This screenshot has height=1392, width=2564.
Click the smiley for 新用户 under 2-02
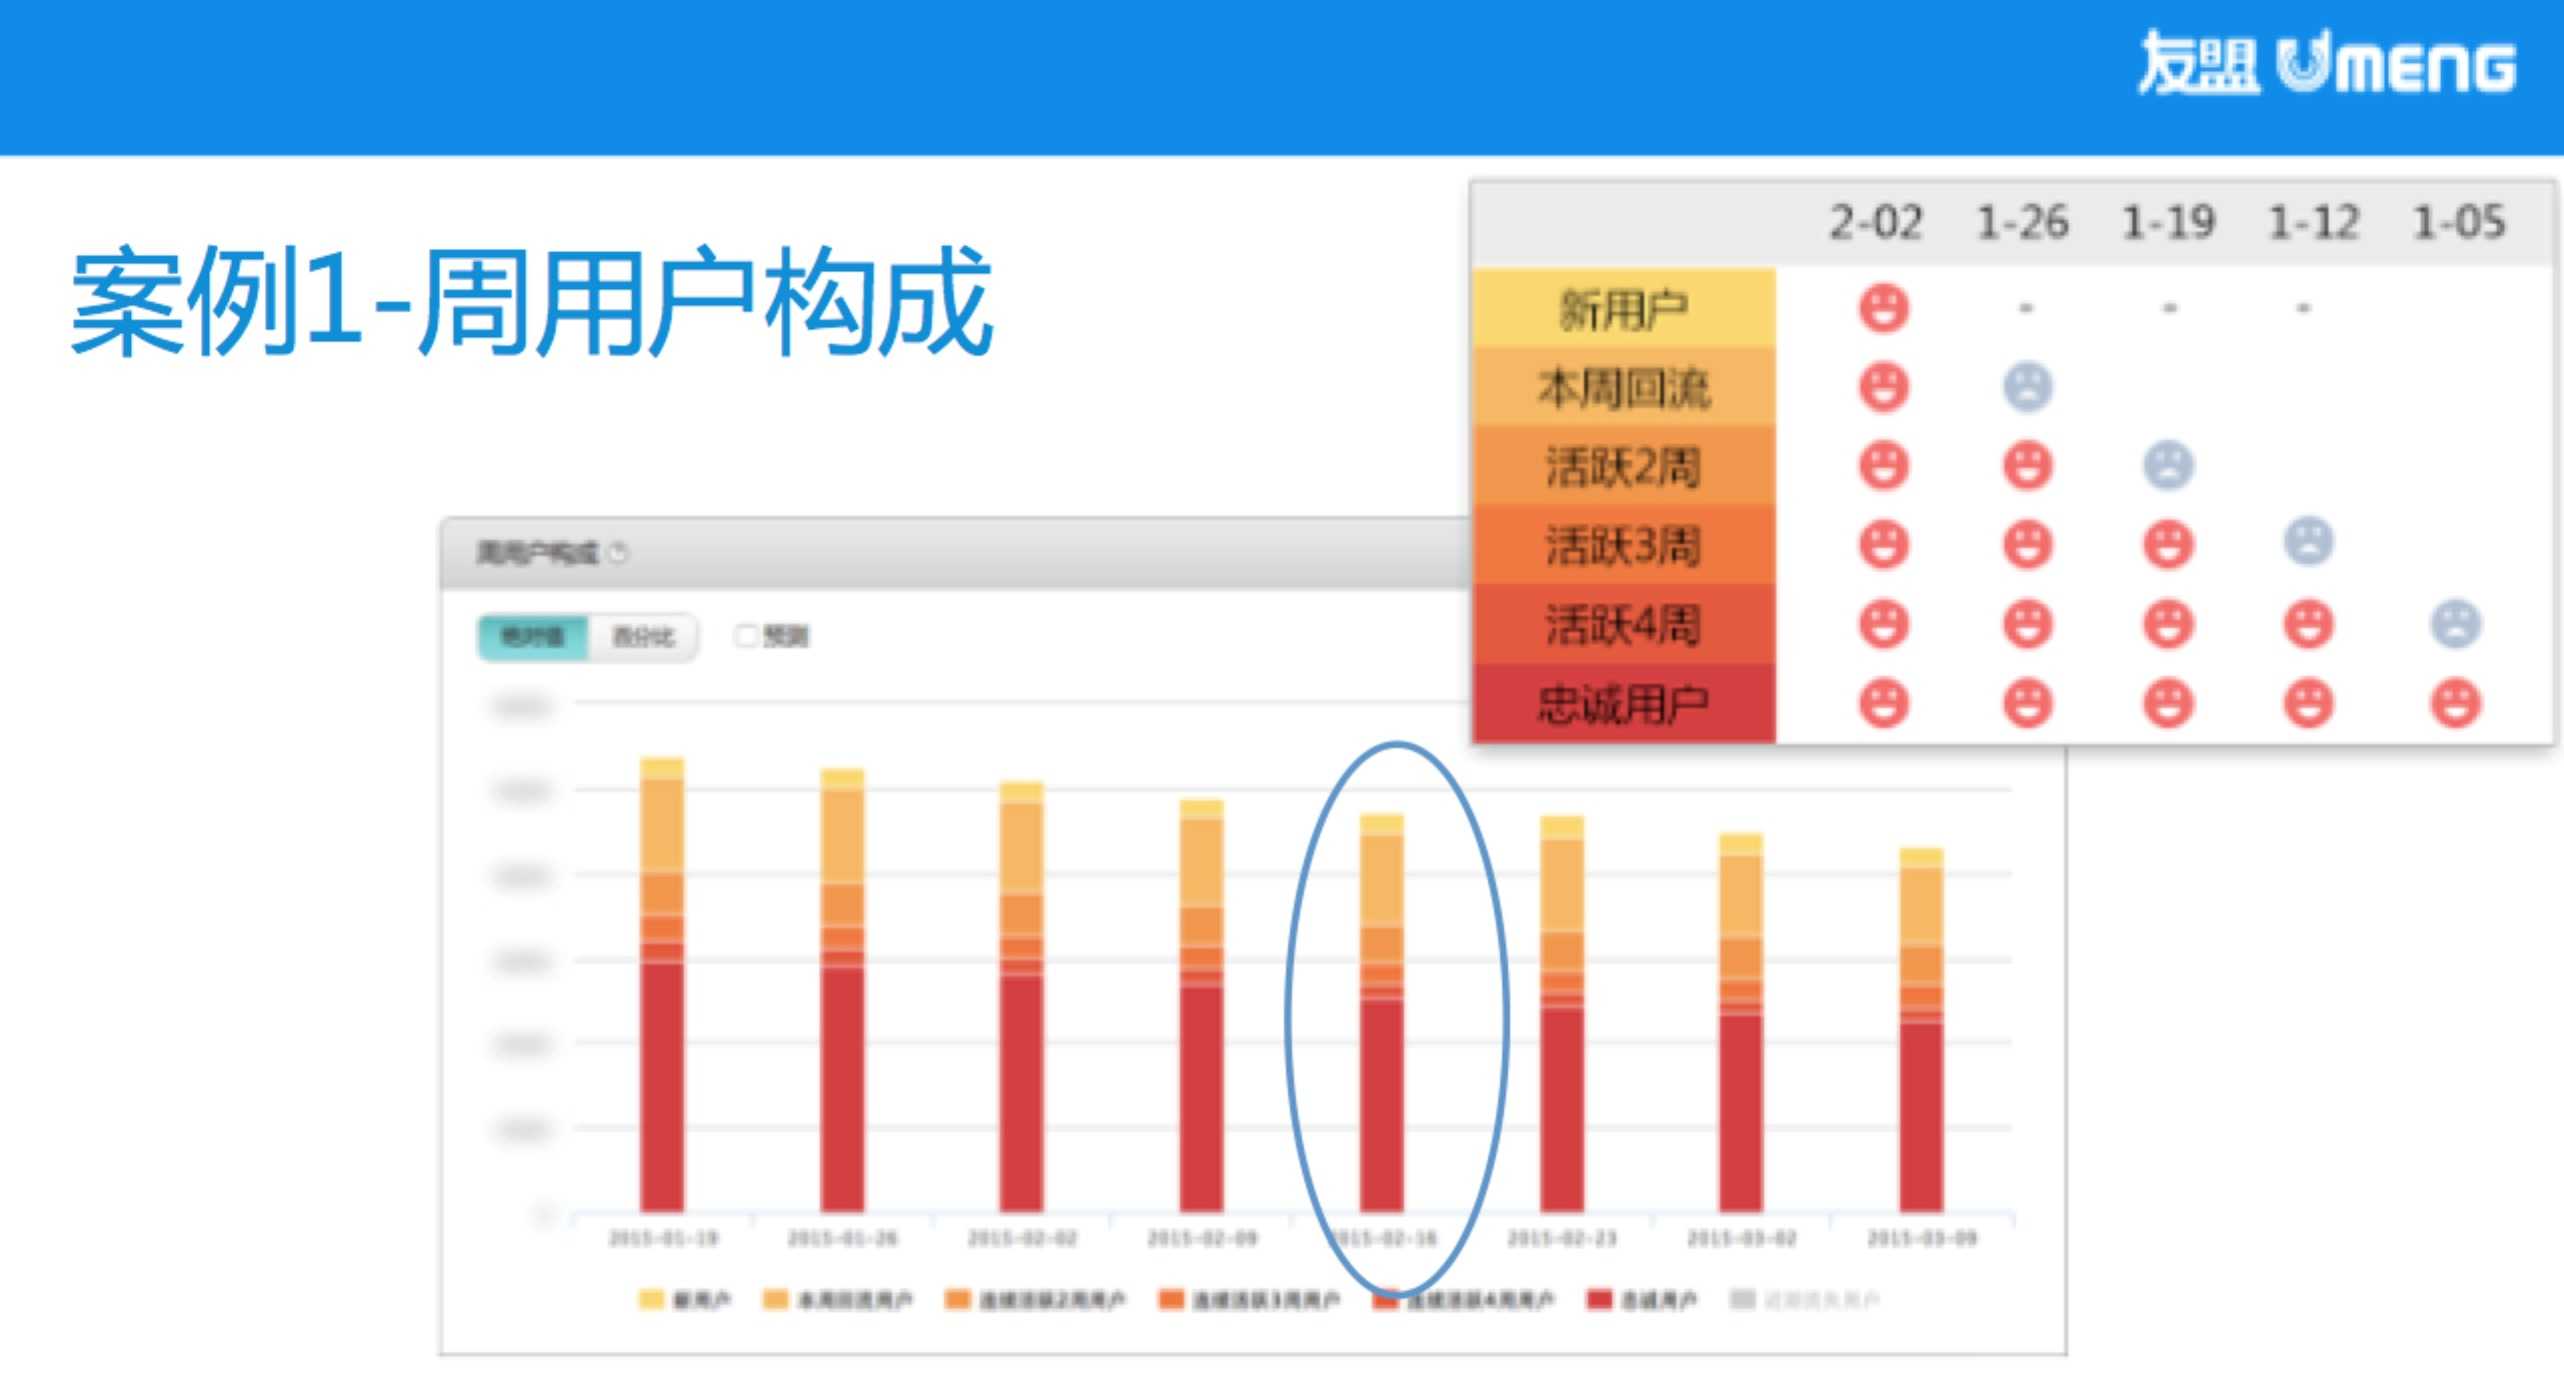(1883, 308)
